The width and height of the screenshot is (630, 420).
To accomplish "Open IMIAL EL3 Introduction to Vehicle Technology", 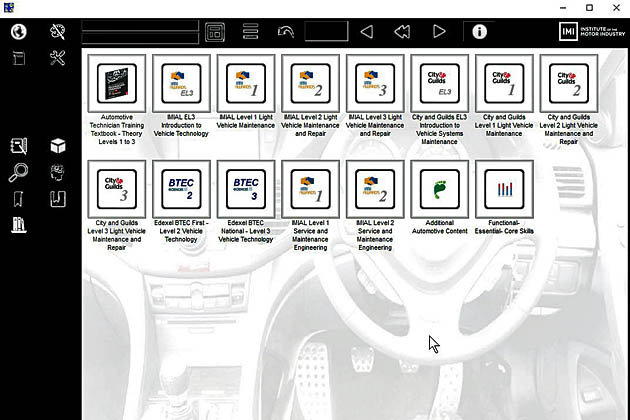I will [181, 84].
